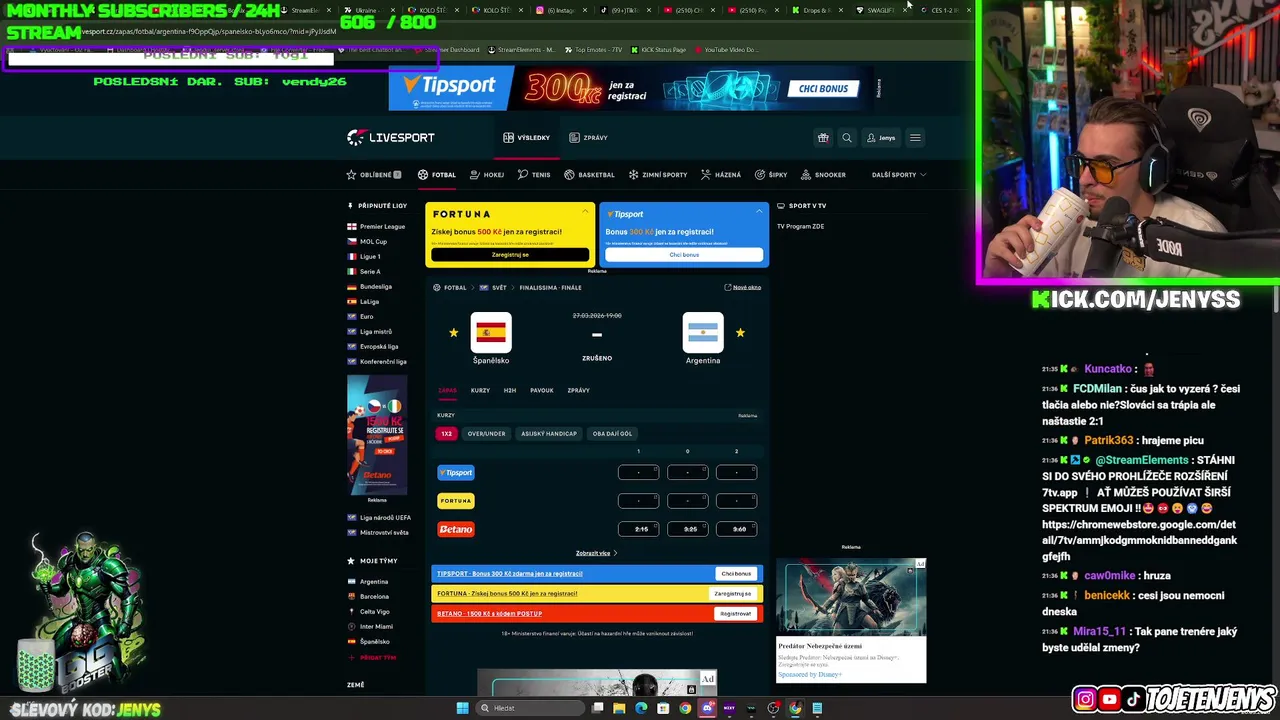The height and width of the screenshot is (720, 1280).
Task: Open Discord from taskbar
Action: coord(707,708)
